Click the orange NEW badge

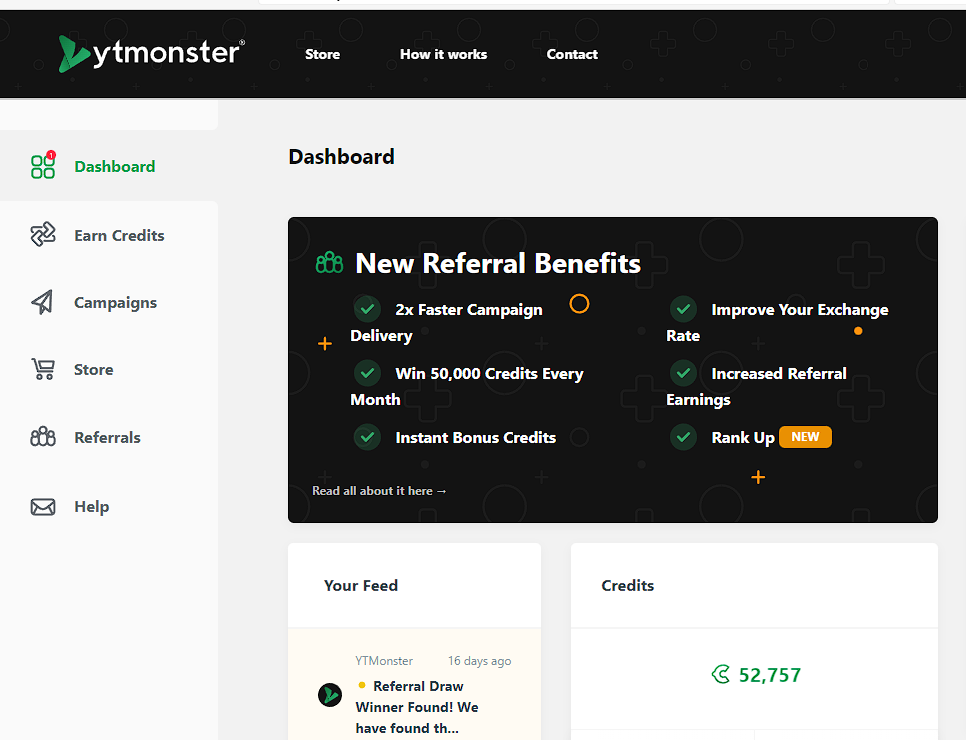pos(805,437)
